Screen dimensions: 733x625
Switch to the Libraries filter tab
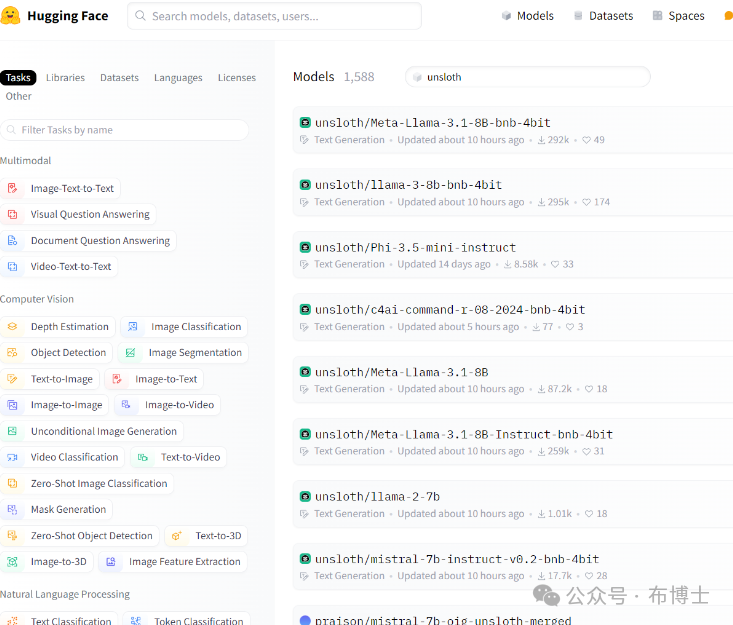coord(65,78)
